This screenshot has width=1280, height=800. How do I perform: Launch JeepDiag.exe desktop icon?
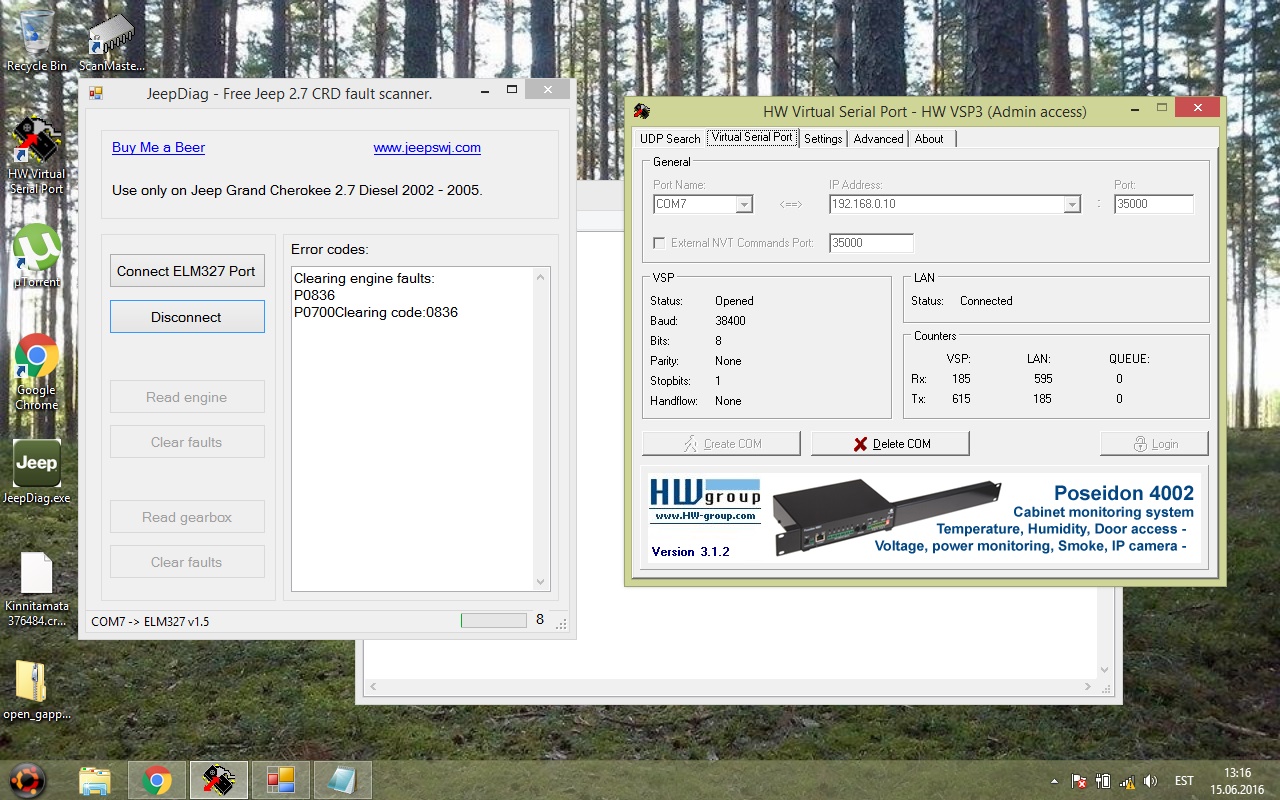pyautogui.click(x=37, y=471)
